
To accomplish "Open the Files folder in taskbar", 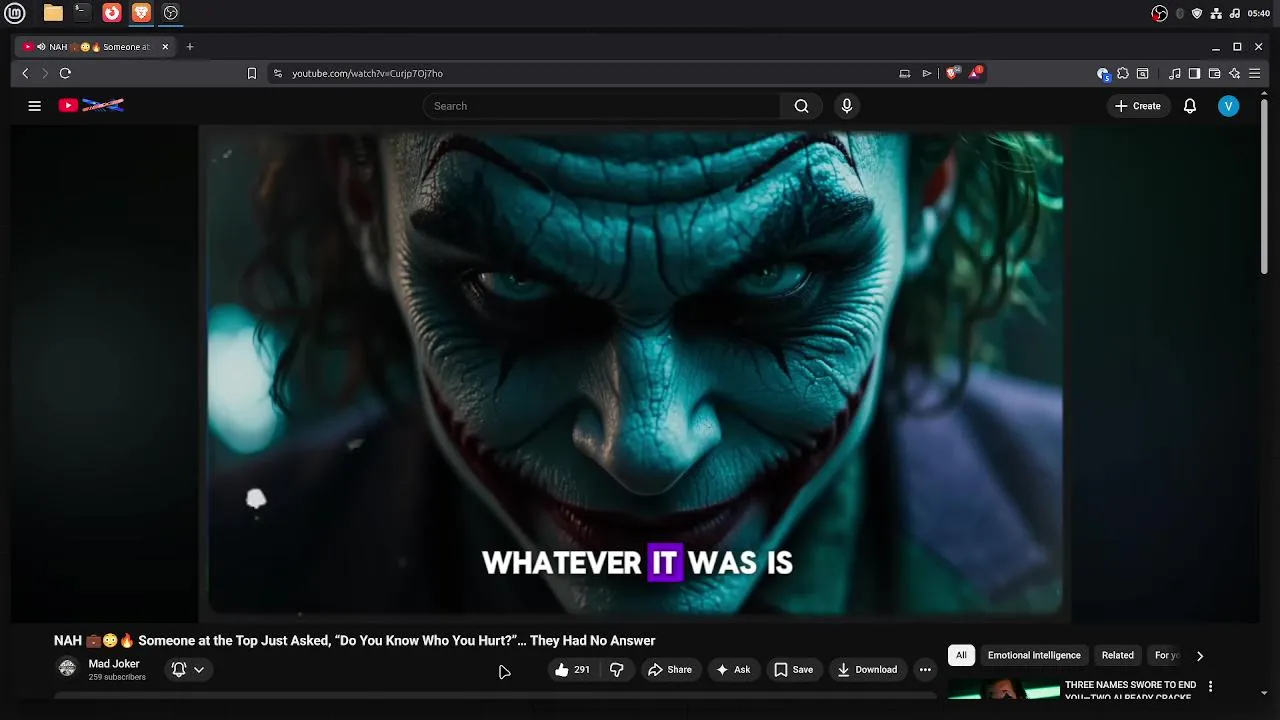I will [53, 13].
